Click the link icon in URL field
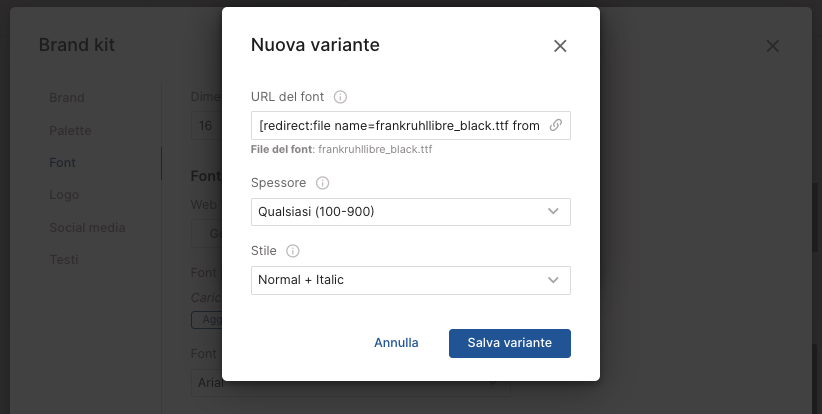822x414 pixels. click(x=556, y=126)
